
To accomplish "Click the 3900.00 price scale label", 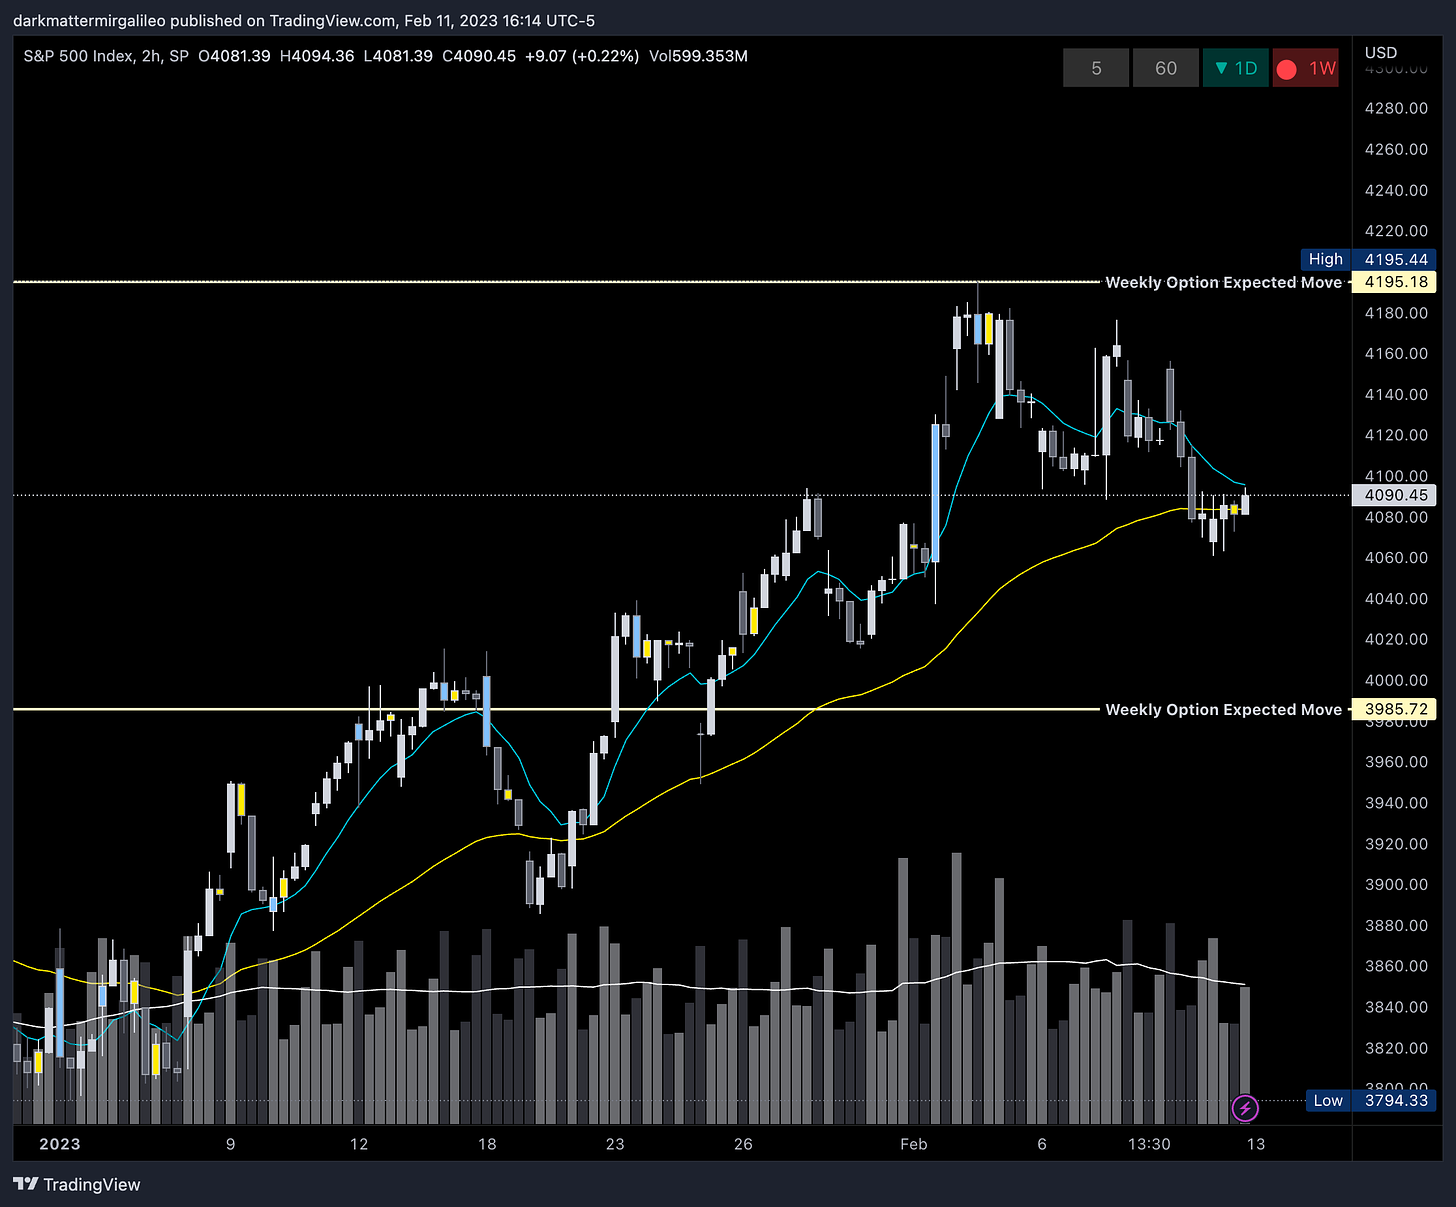I will (x=1396, y=884).
